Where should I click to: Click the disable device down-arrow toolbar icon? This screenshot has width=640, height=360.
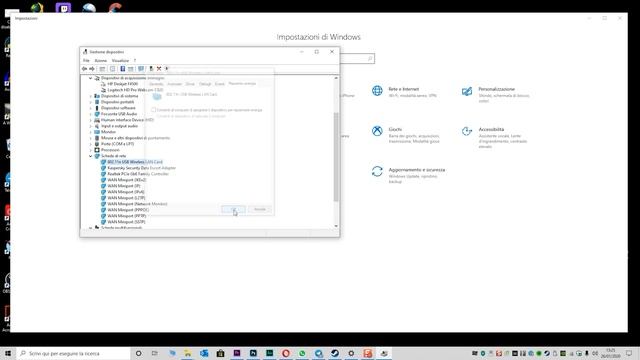[x=167, y=69]
